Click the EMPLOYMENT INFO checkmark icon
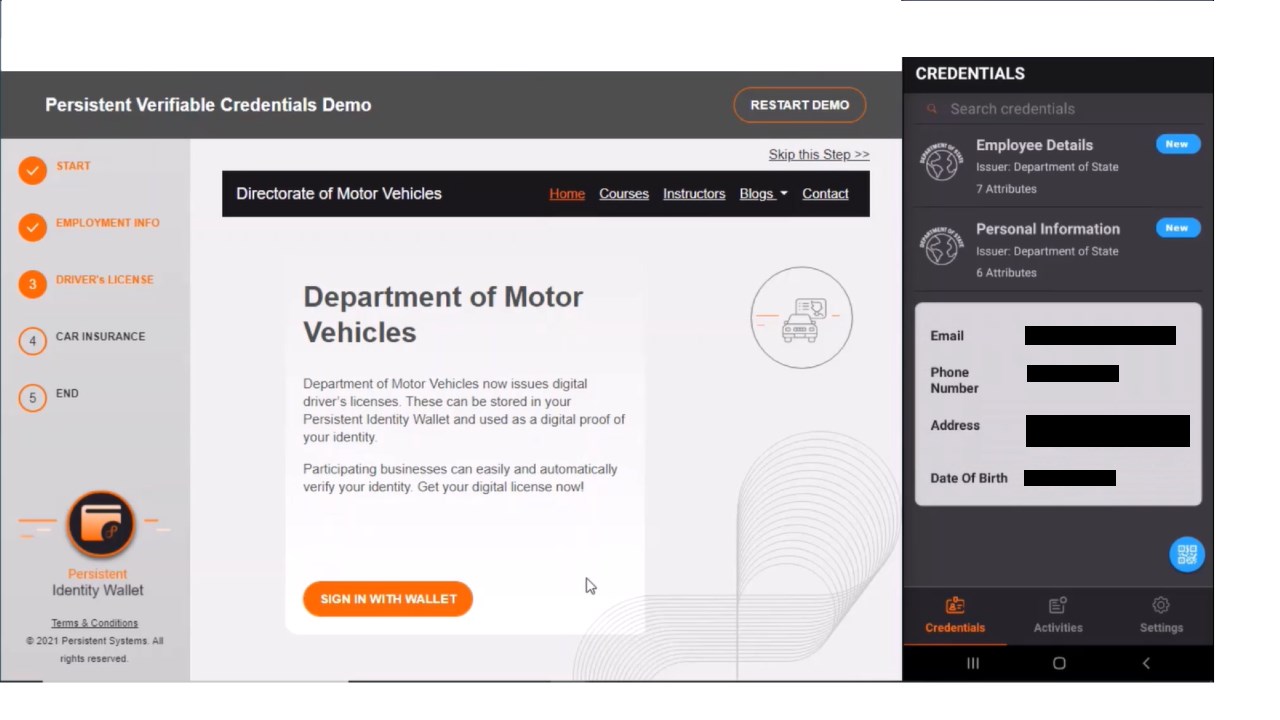The width and height of the screenshot is (1280, 720). click(x=32, y=228)
